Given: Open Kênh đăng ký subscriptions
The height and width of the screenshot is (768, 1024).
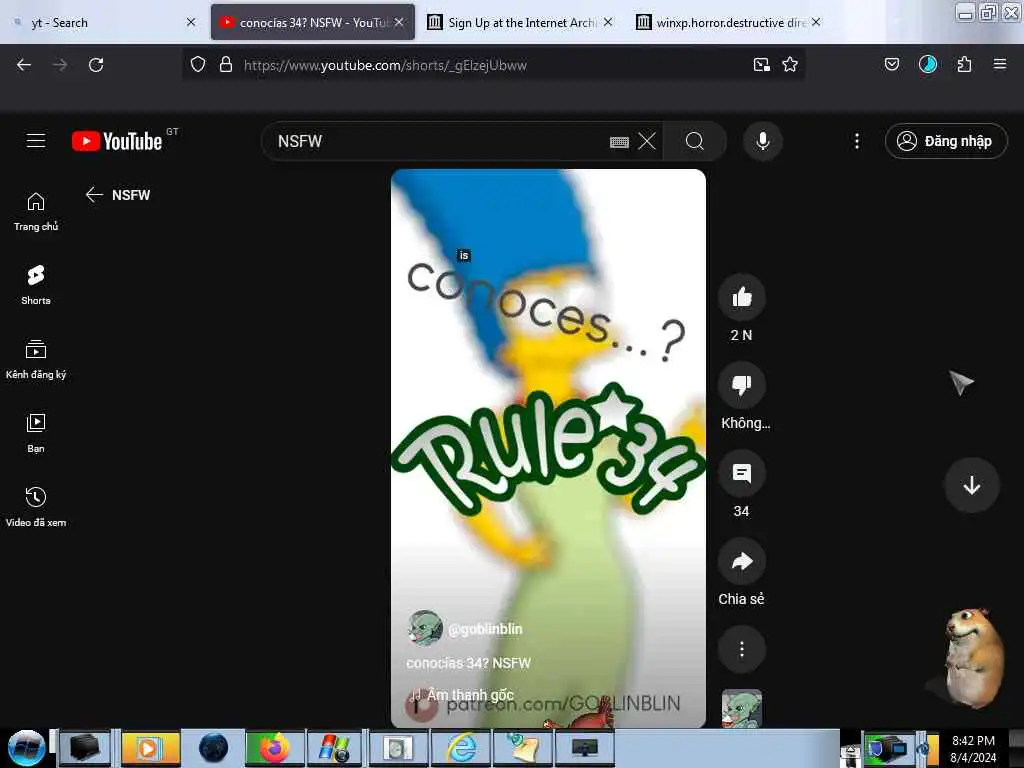Looking at the screenshot, I should [x=36, y=359].
